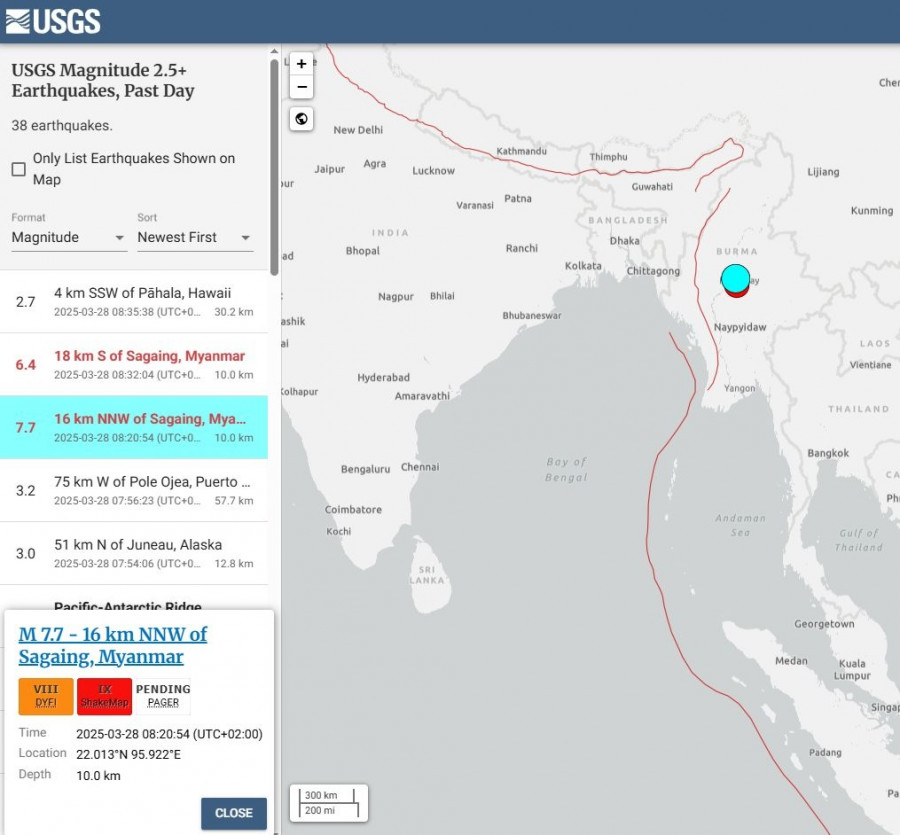Zoom out on the map
The image size is (900, 835).
point(302,87)
